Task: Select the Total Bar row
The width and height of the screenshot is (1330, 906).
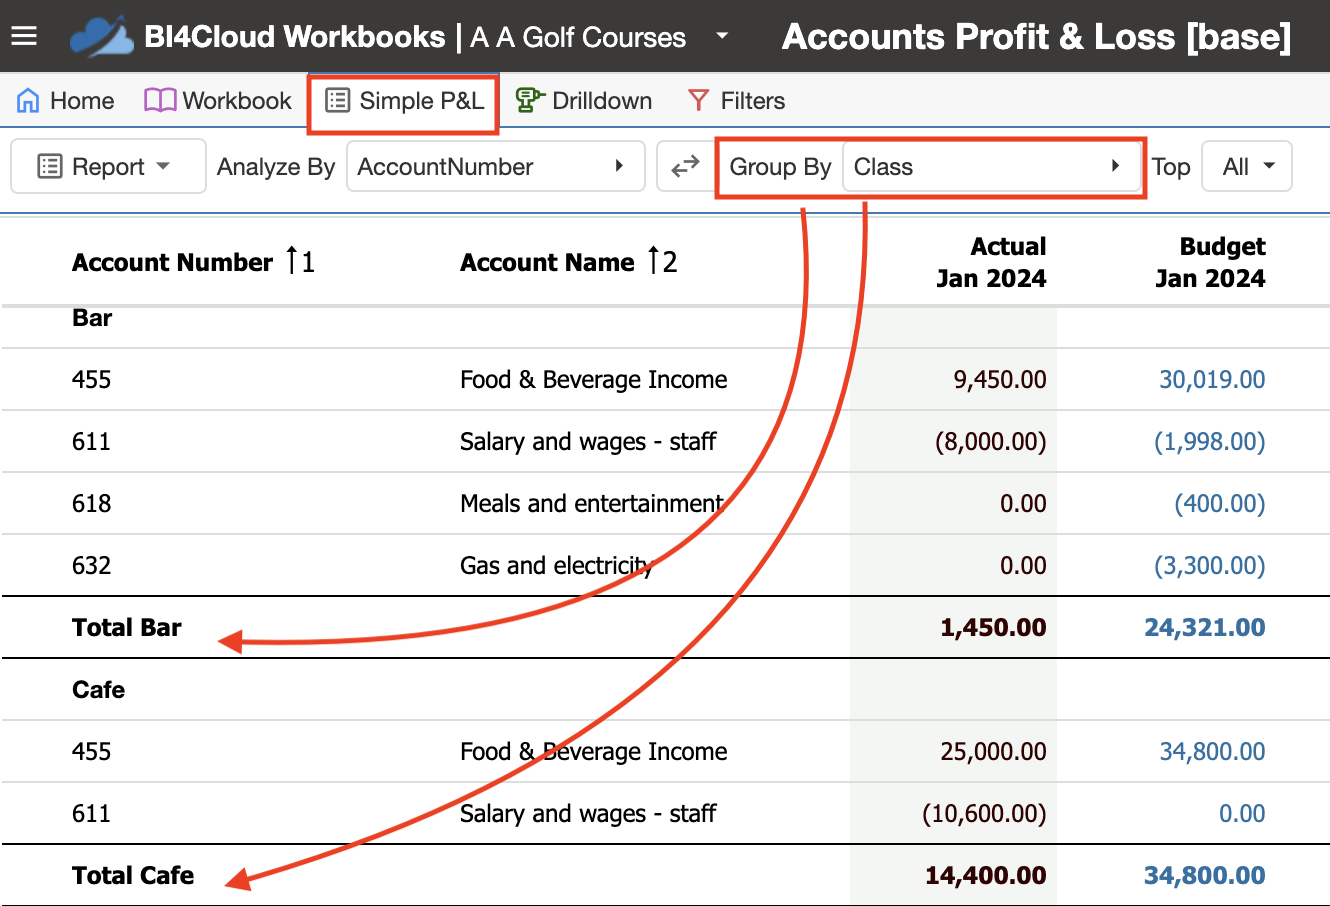Action: tap(665, 628)
